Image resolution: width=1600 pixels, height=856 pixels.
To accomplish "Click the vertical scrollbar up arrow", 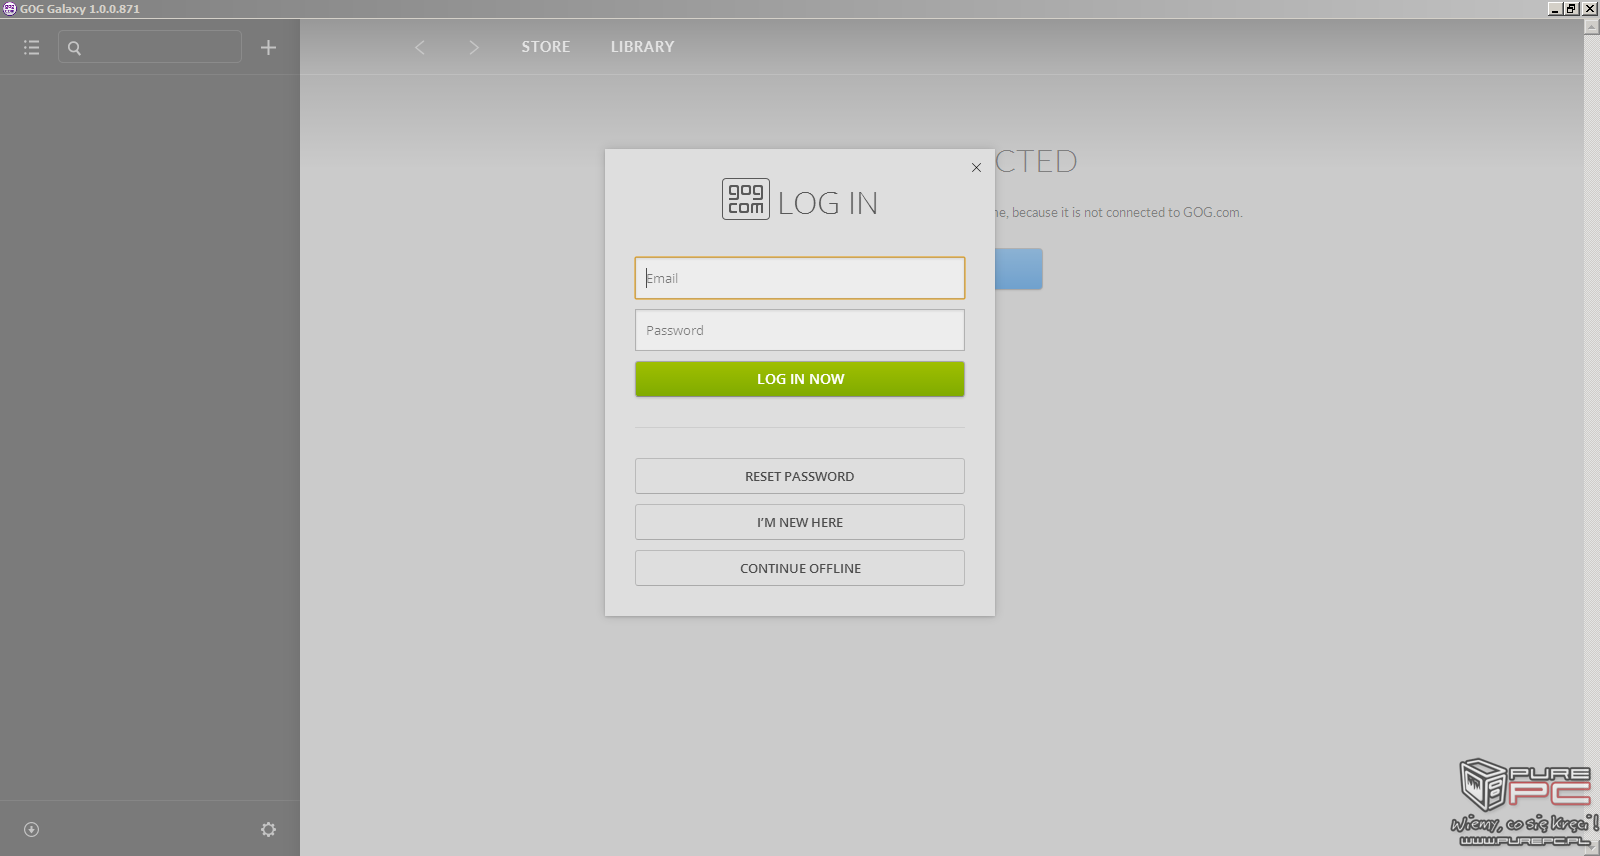I will tap(1591, 27).
